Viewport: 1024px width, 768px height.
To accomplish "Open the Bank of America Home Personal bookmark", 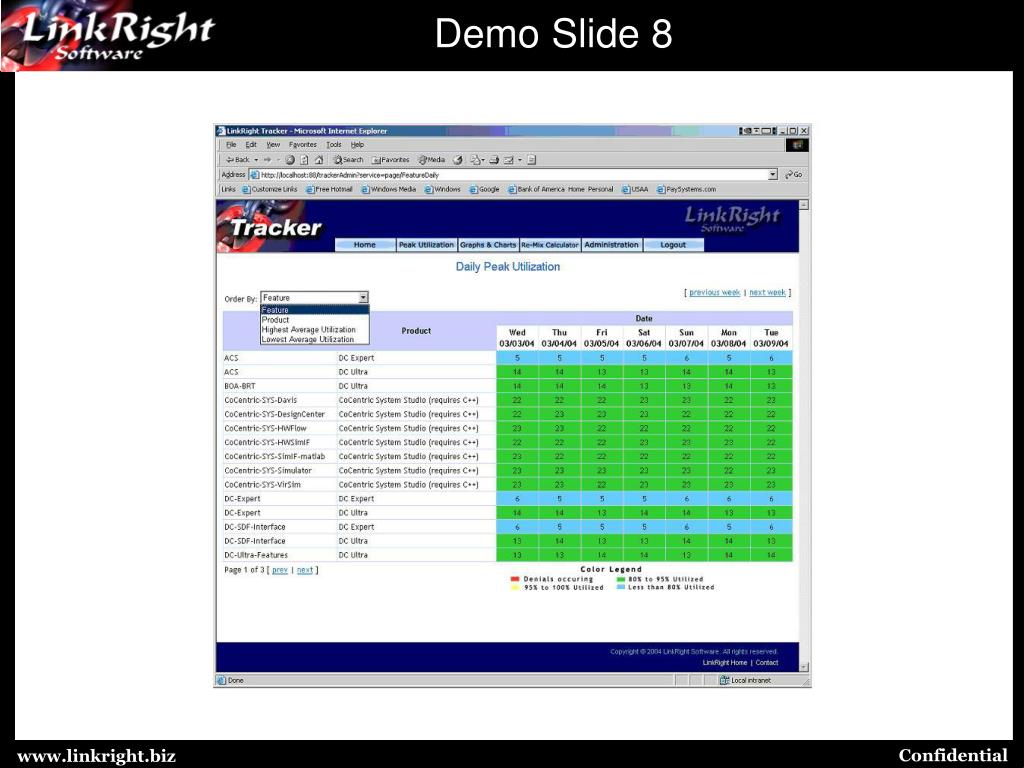I will click(x=561, y=189).
